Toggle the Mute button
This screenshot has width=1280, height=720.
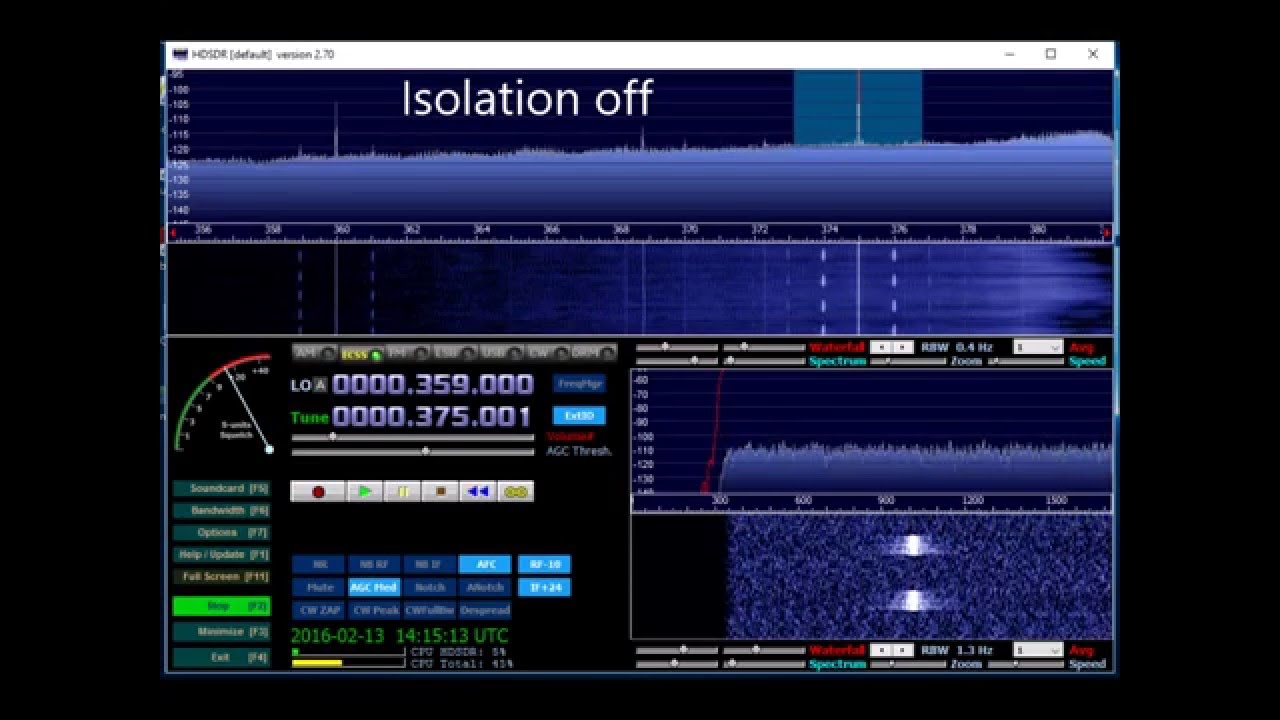tap(318, 587)
